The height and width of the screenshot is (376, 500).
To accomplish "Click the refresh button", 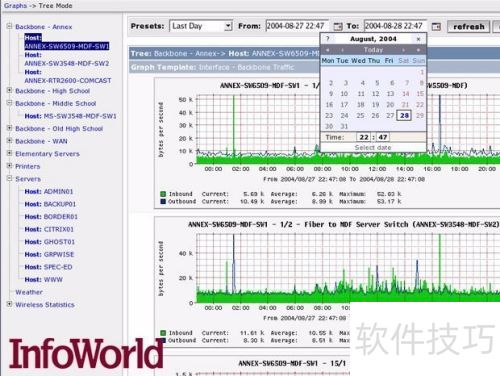I will 469,27.
